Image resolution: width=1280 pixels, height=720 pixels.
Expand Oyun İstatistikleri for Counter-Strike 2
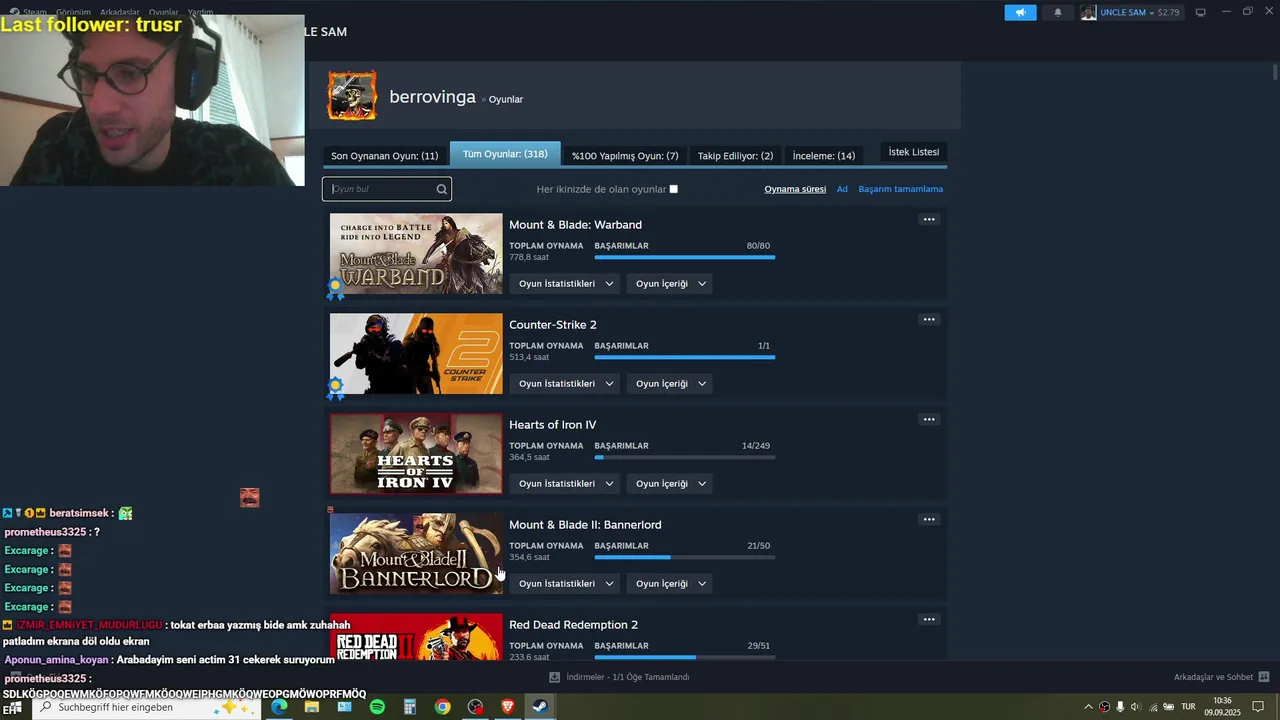point(565,384)
